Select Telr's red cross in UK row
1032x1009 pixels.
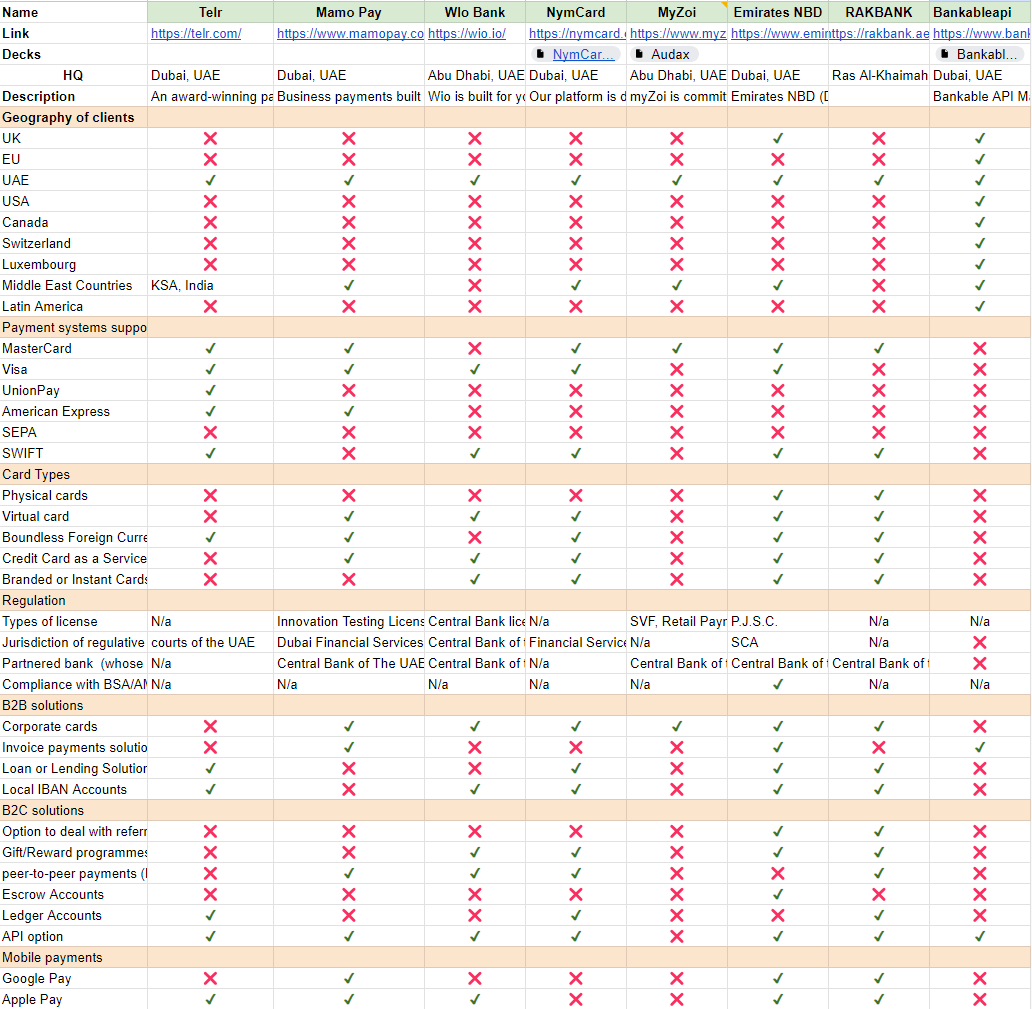coord(210,138)
